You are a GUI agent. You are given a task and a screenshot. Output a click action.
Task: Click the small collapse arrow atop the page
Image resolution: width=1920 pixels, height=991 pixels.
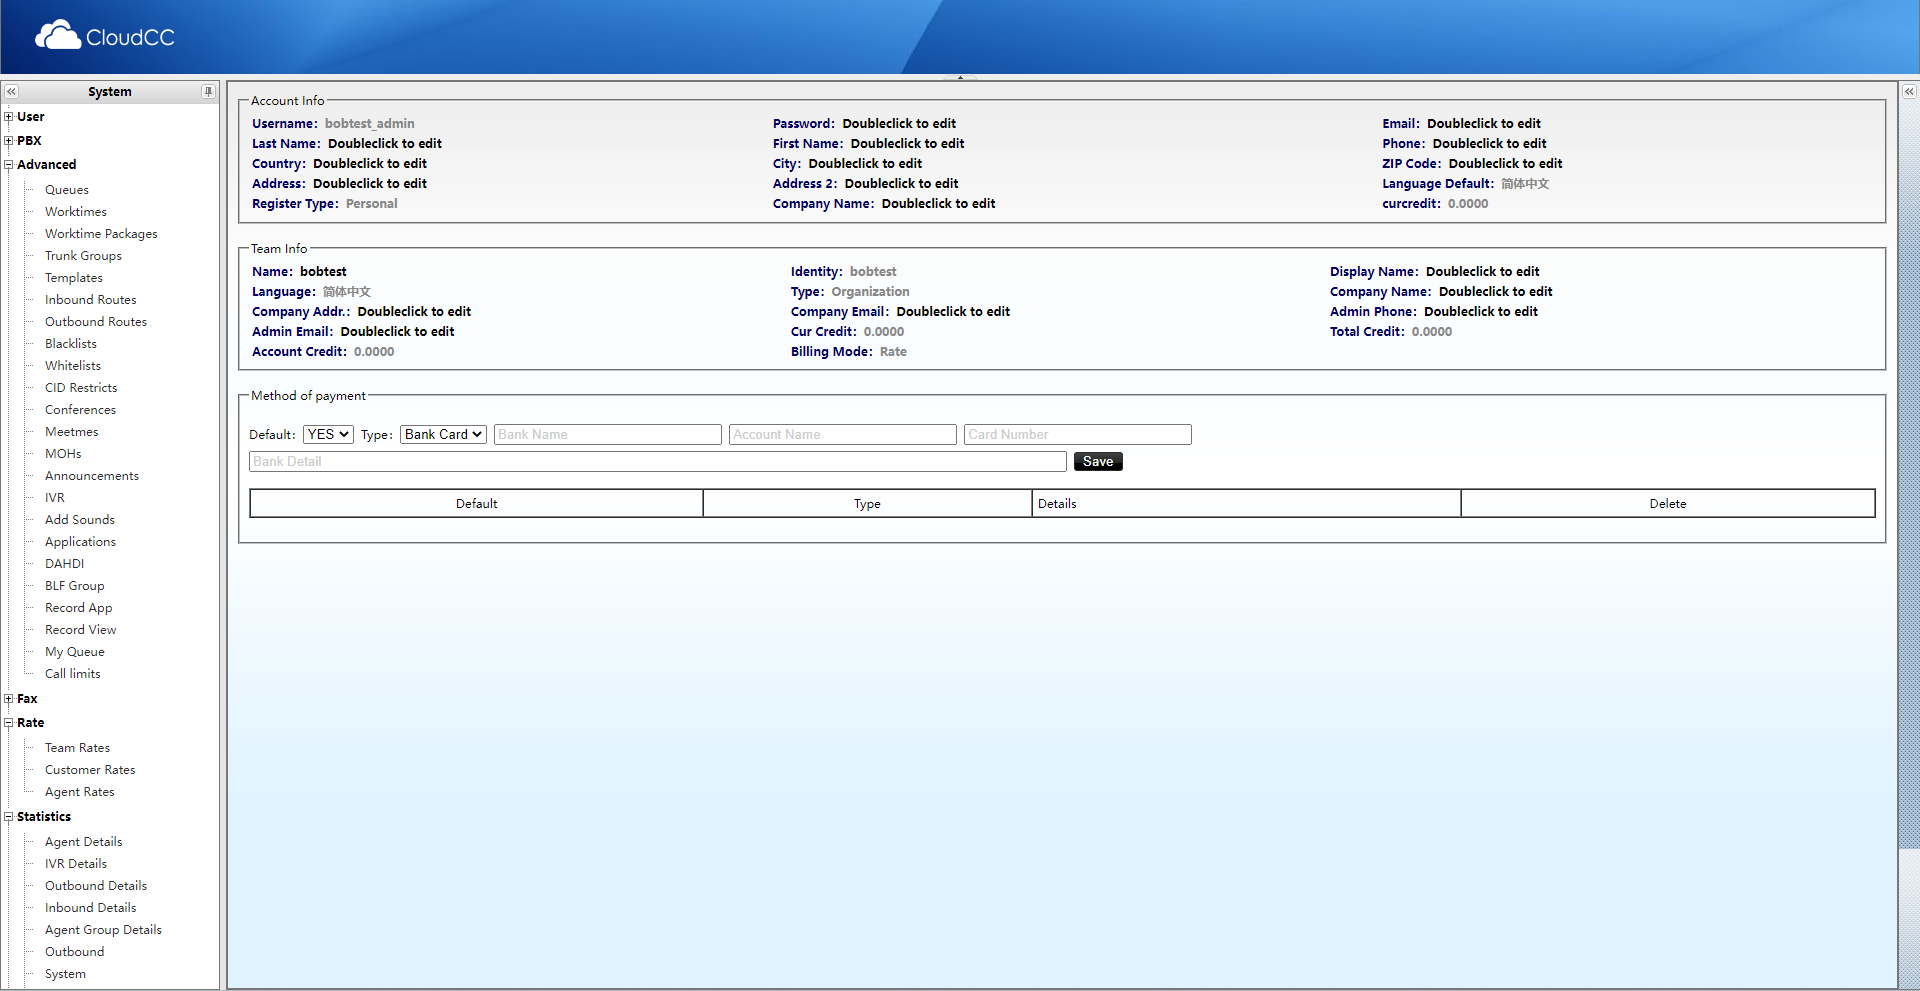(960, 77)
